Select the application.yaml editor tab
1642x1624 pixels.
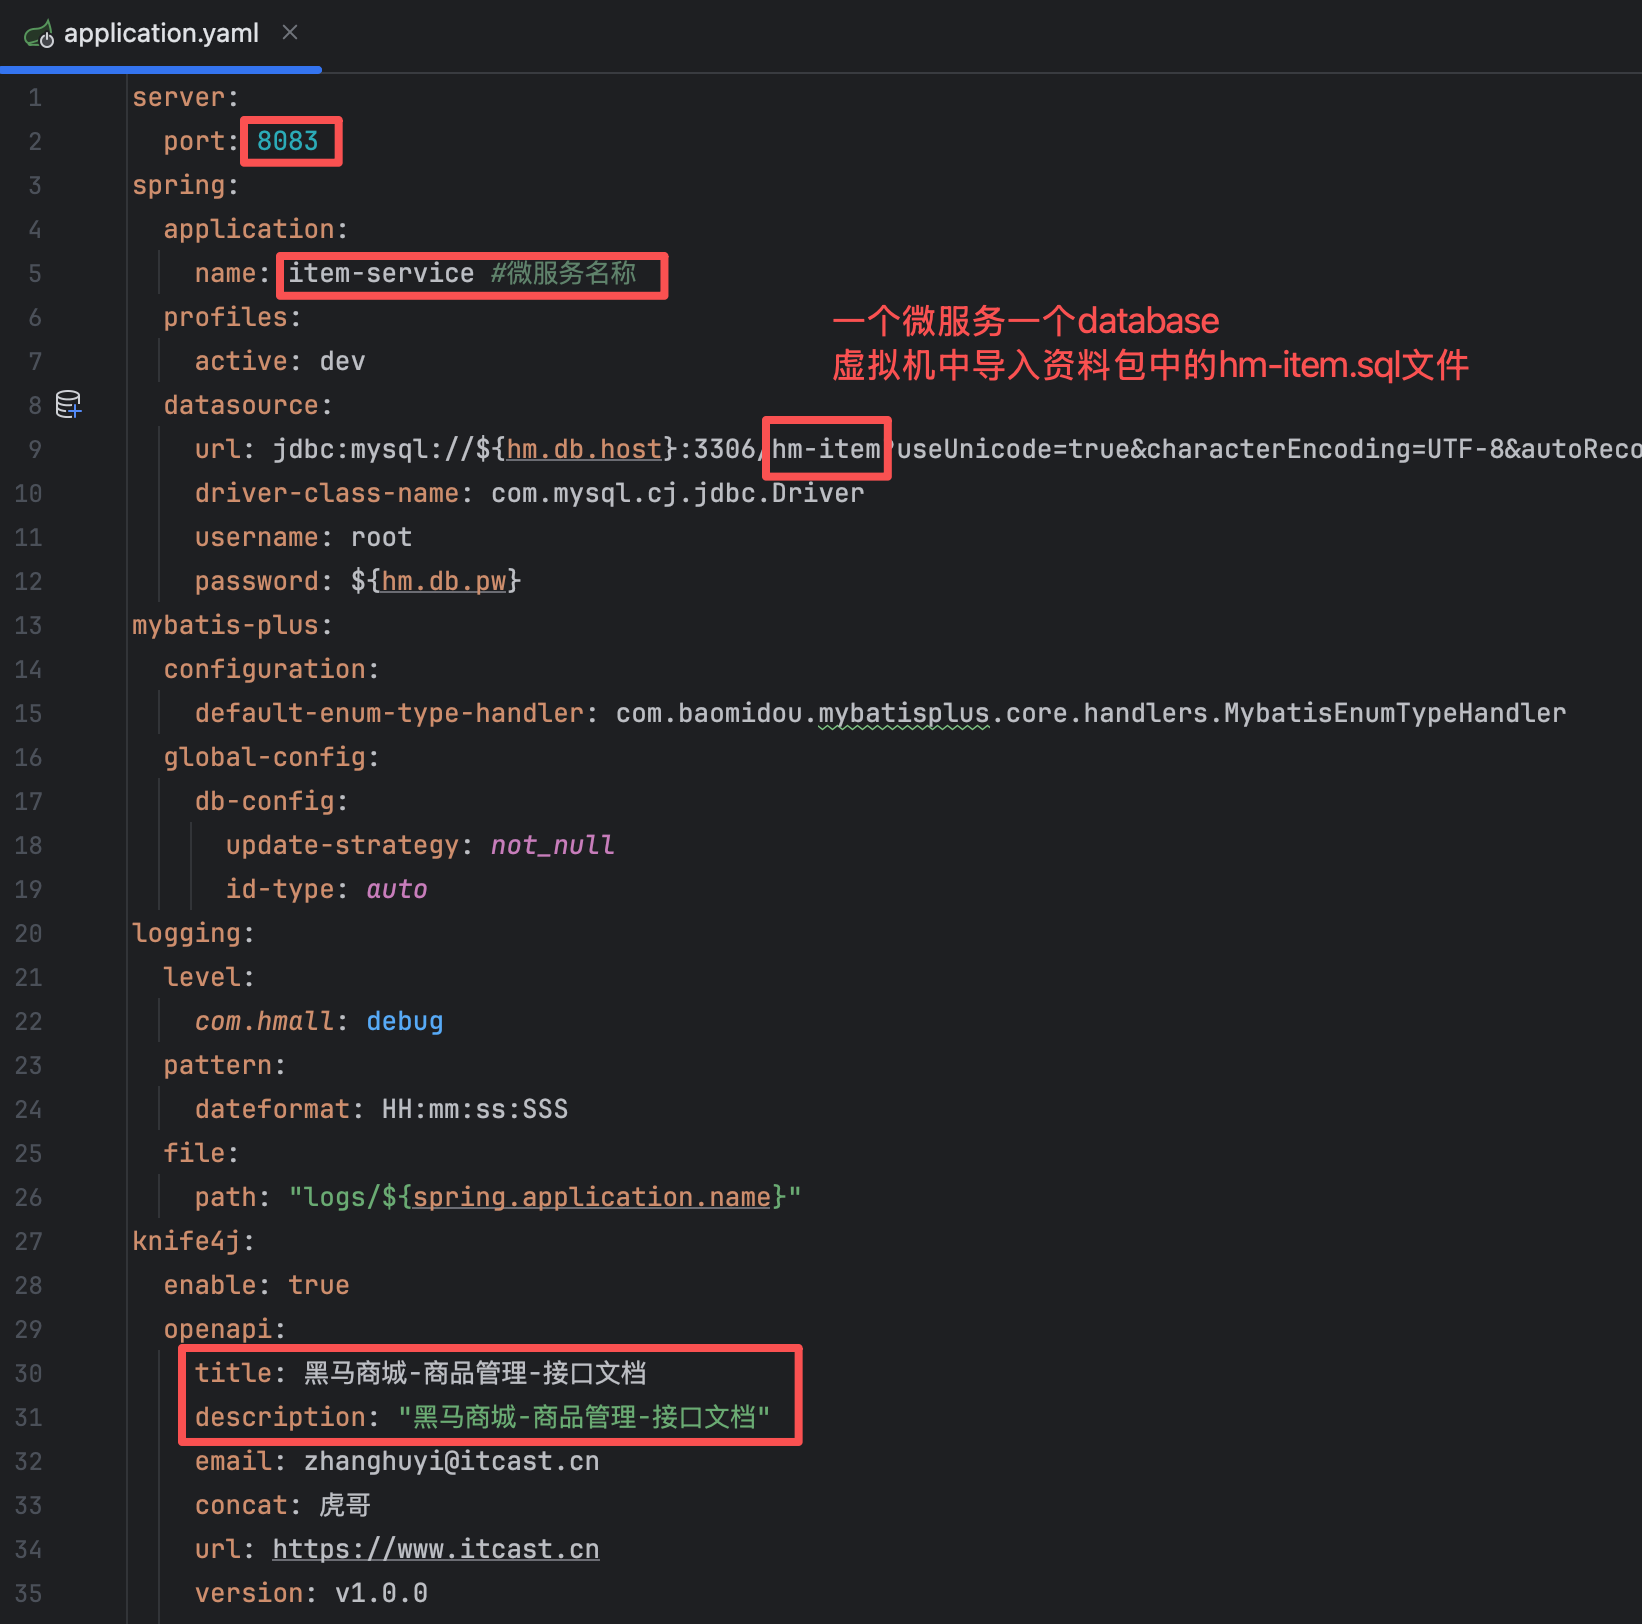[x=160, y=34]
